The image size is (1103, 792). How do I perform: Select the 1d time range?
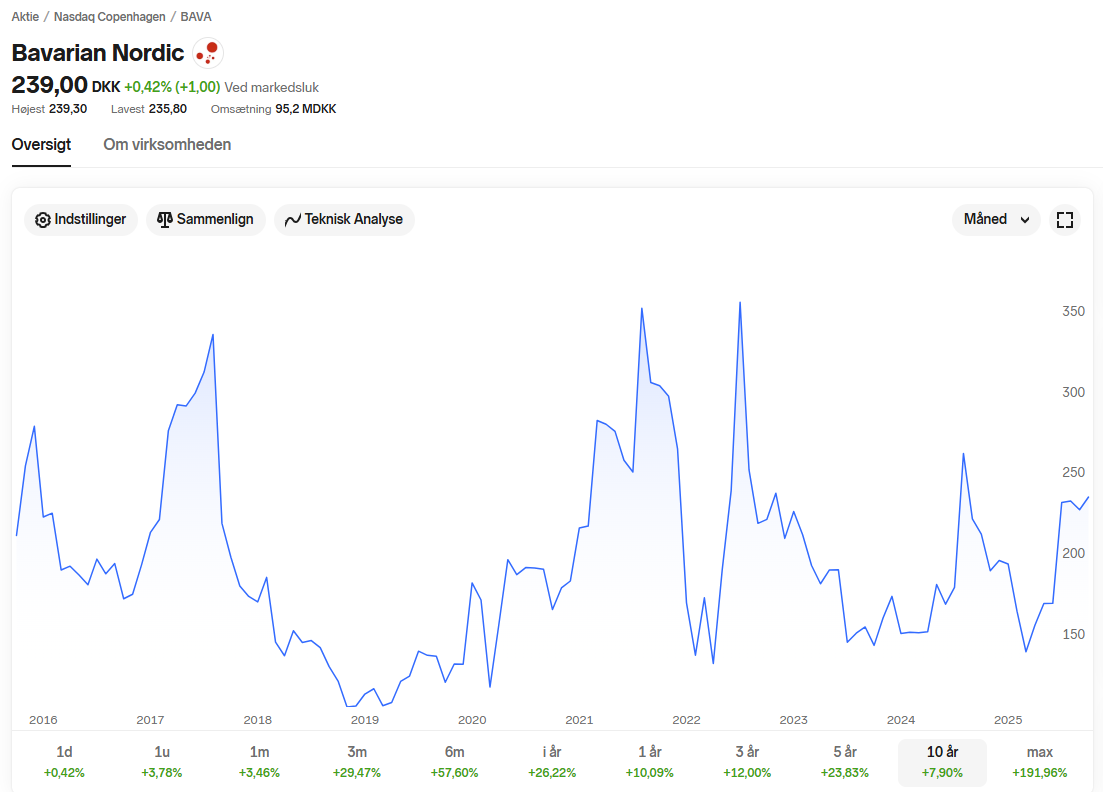pyautogui.click(x=64, y=762)
